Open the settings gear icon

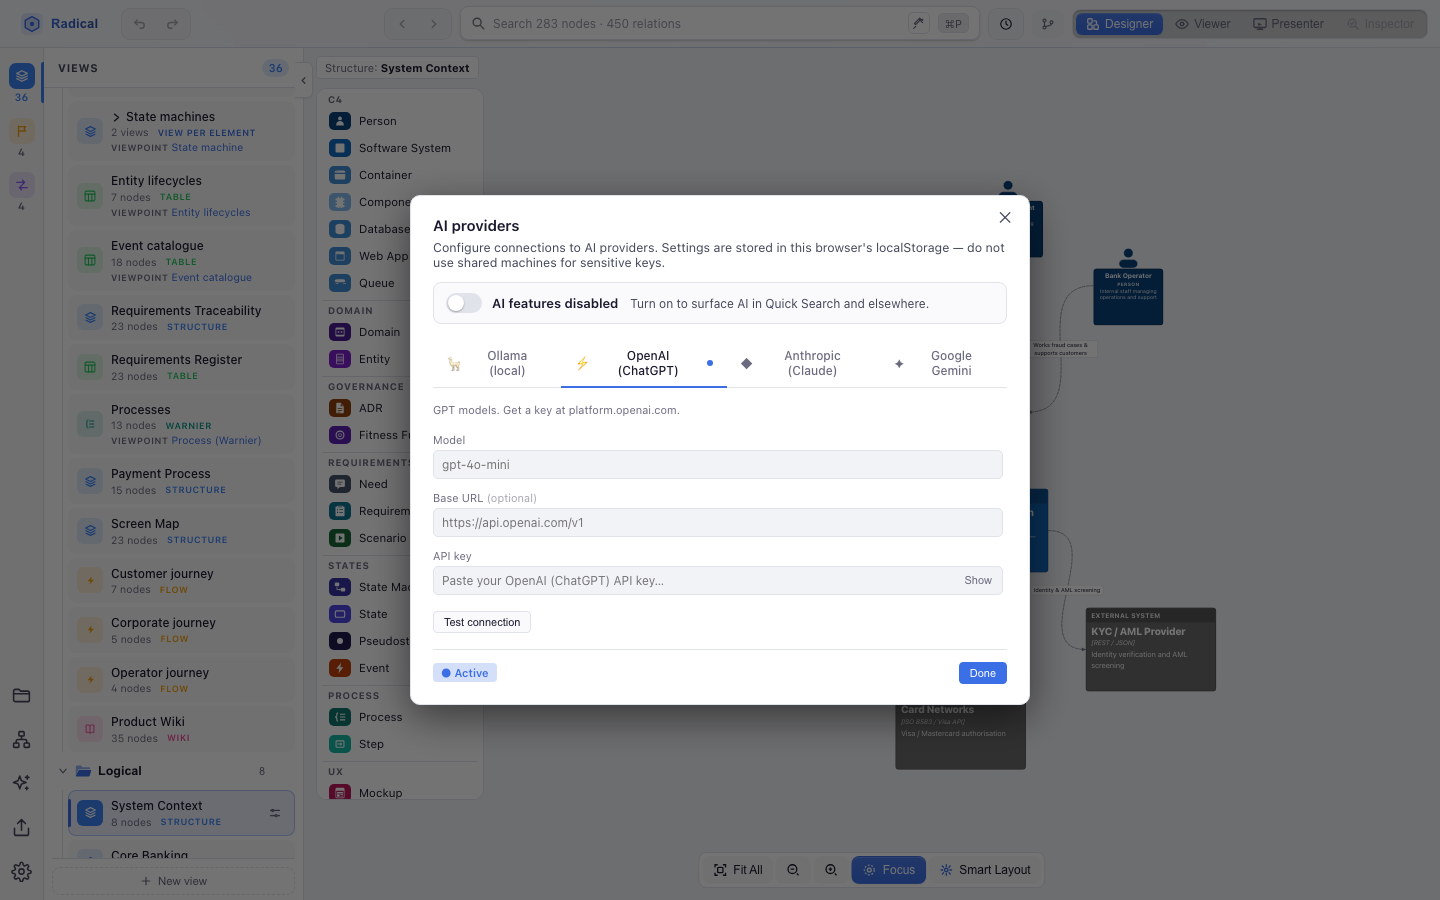click(x=22, y=872)
